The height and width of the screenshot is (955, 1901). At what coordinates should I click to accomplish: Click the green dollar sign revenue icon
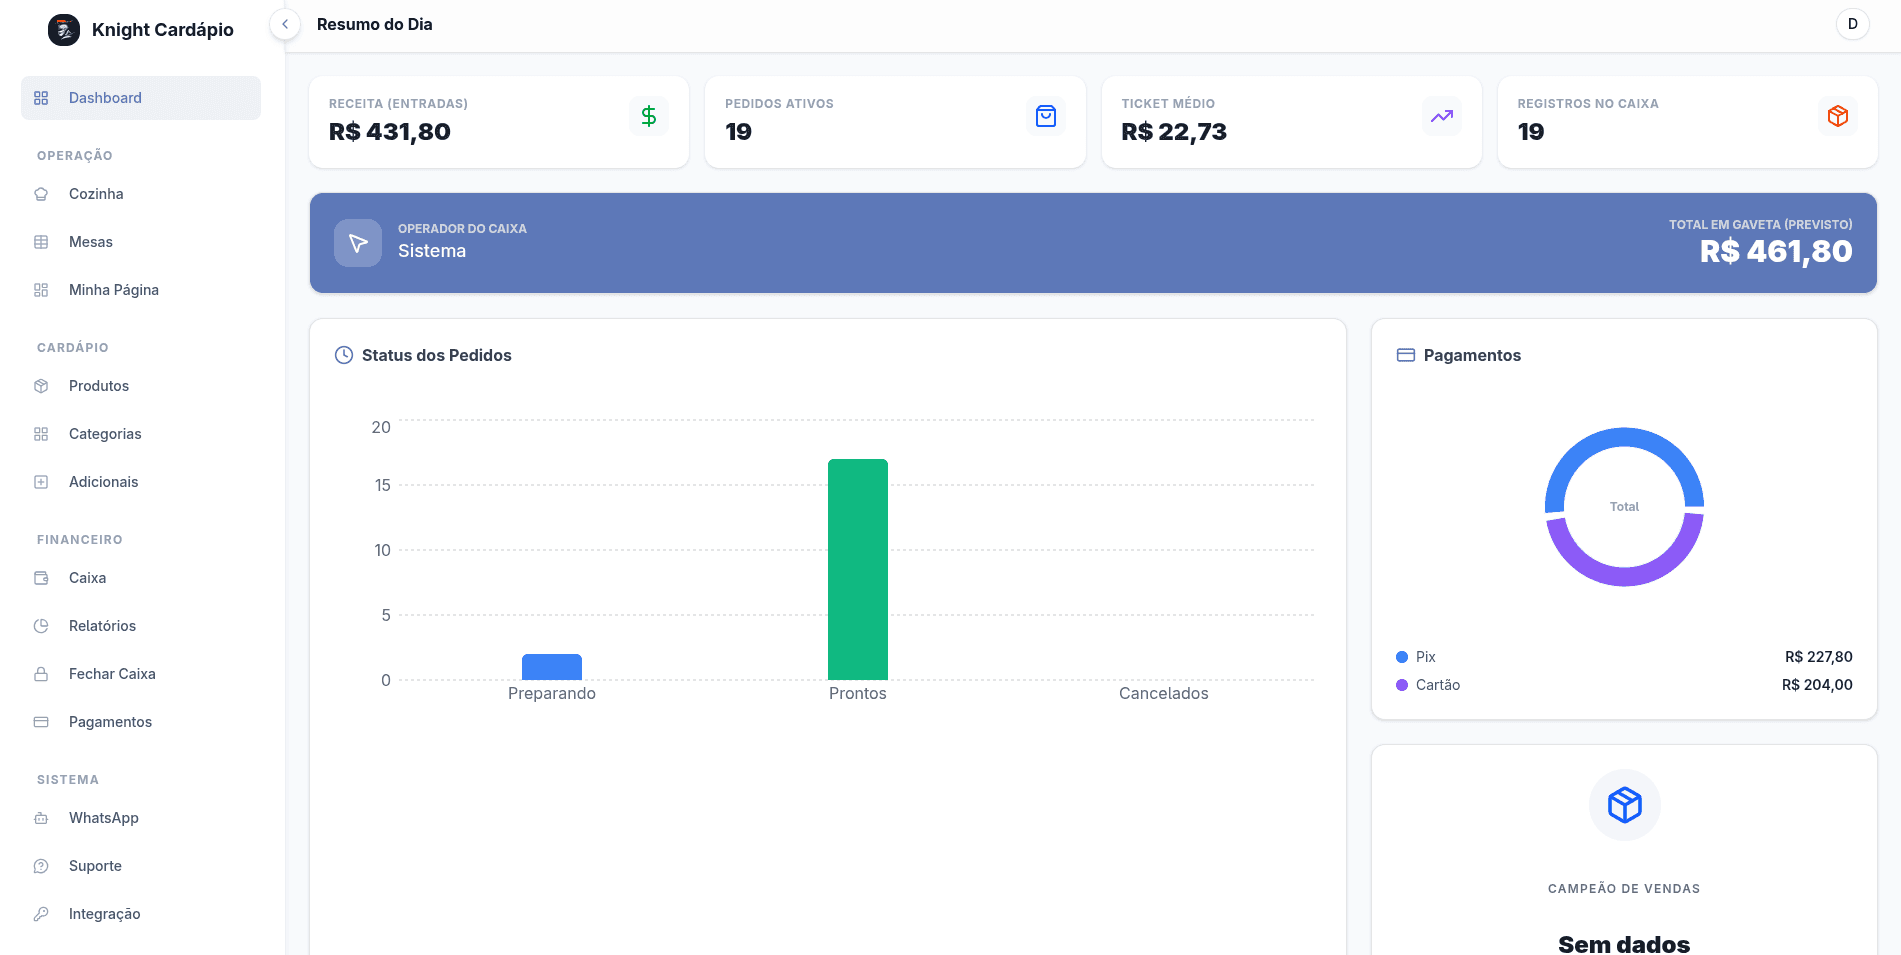[x=649, y=117]
